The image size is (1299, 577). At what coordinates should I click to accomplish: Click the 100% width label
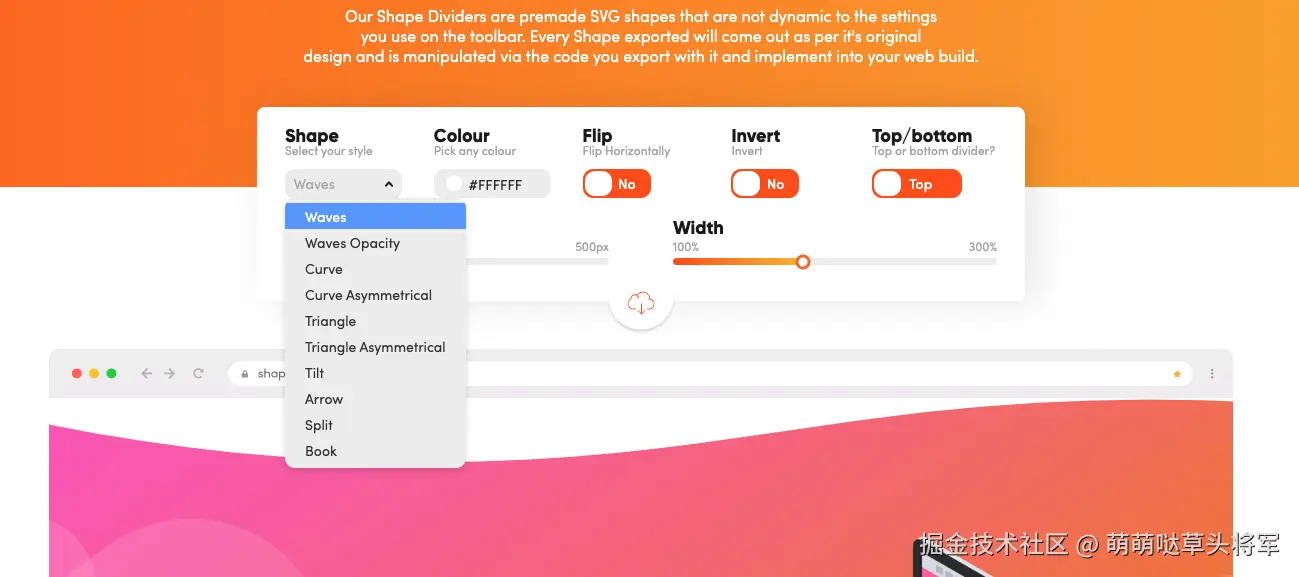[686, 247]
